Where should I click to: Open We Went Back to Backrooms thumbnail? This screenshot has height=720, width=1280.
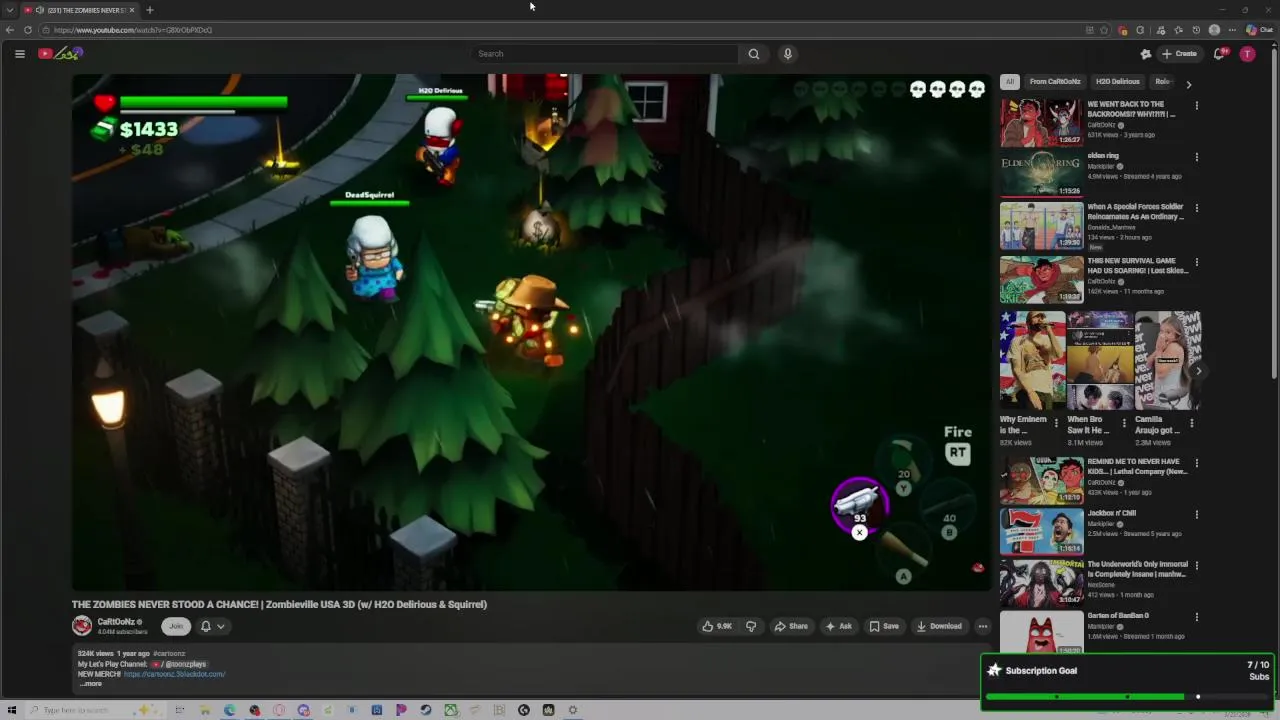(x=1041, y=122)
